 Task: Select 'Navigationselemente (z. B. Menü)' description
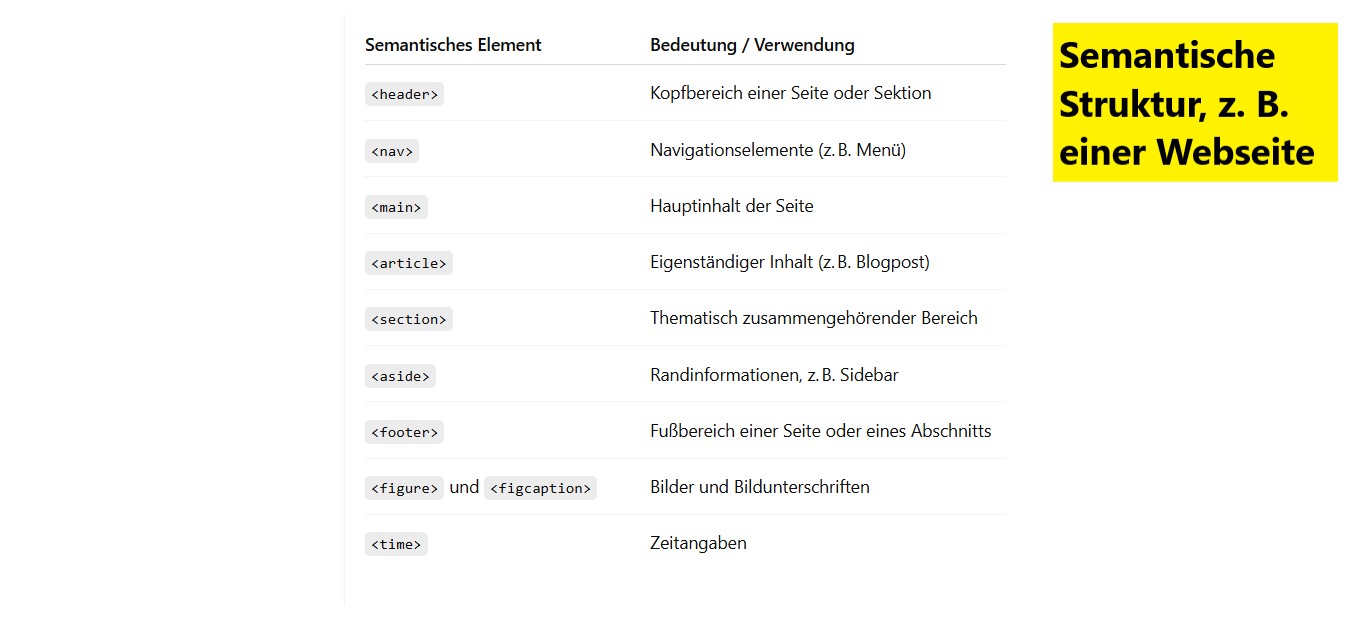click(x=778, y=150)
